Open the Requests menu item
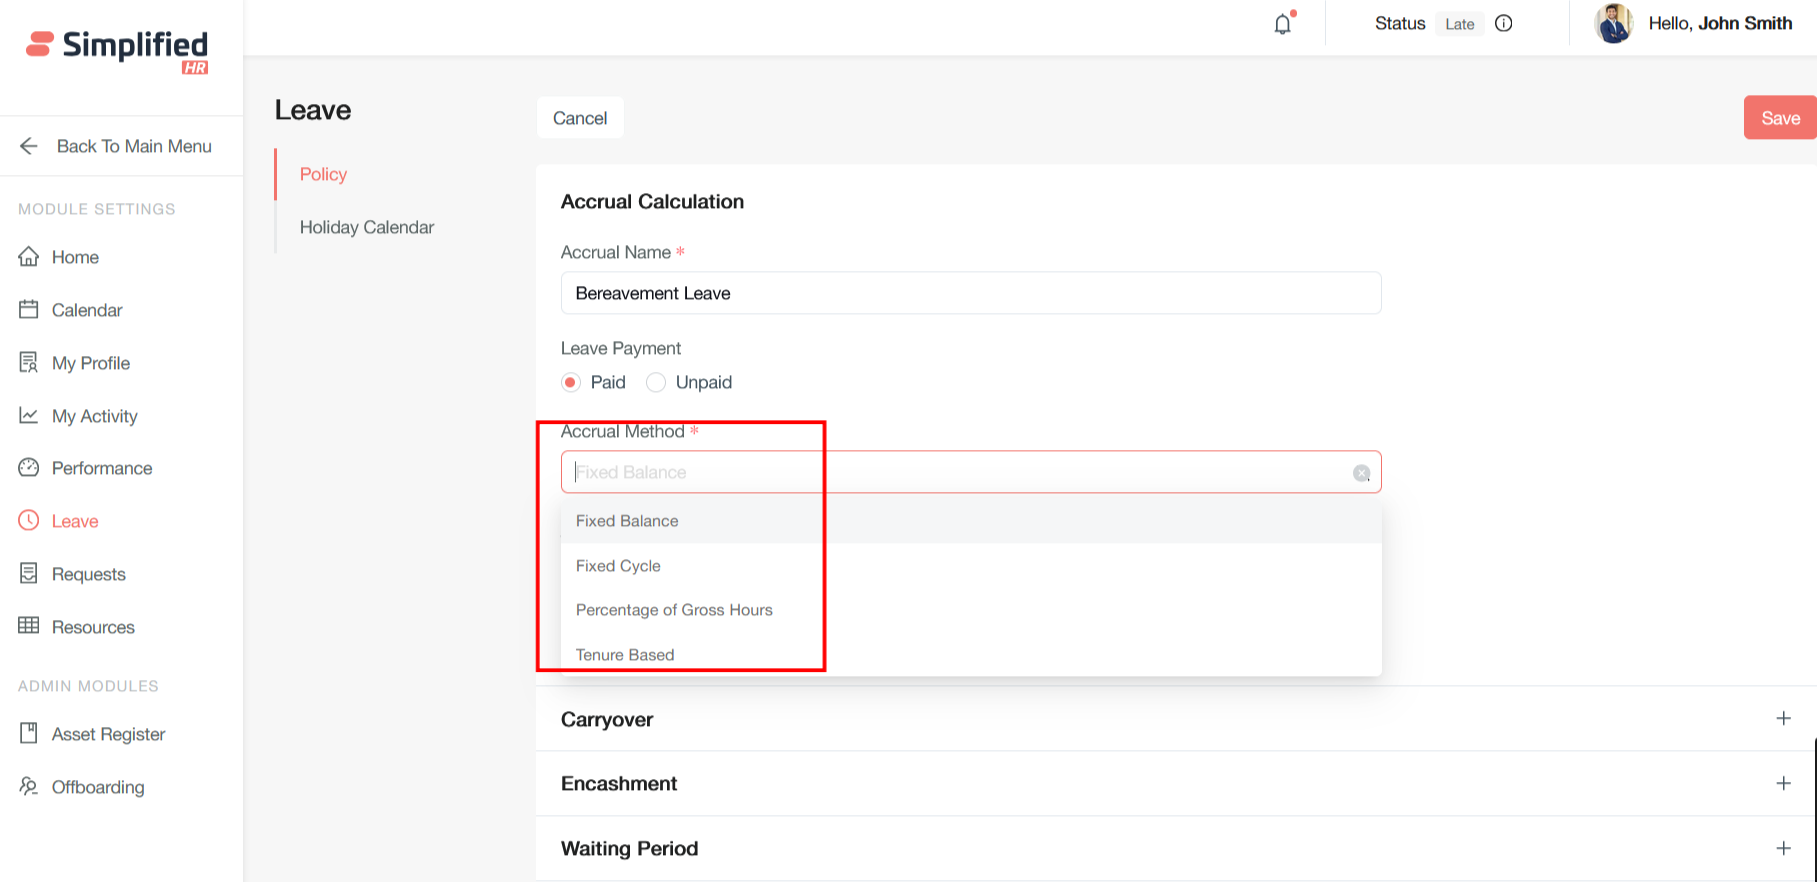This screenshot has width=1817, height=882. click(88, 574)
